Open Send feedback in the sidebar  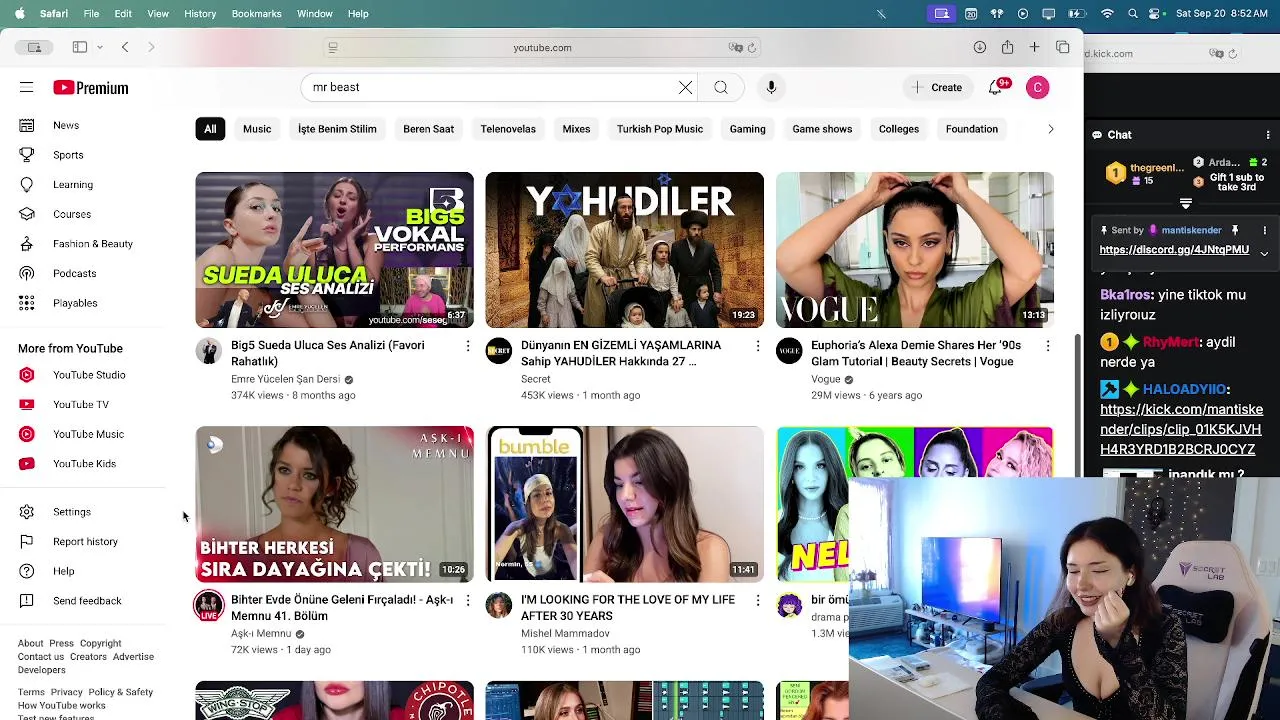click(x=87, y=601)
